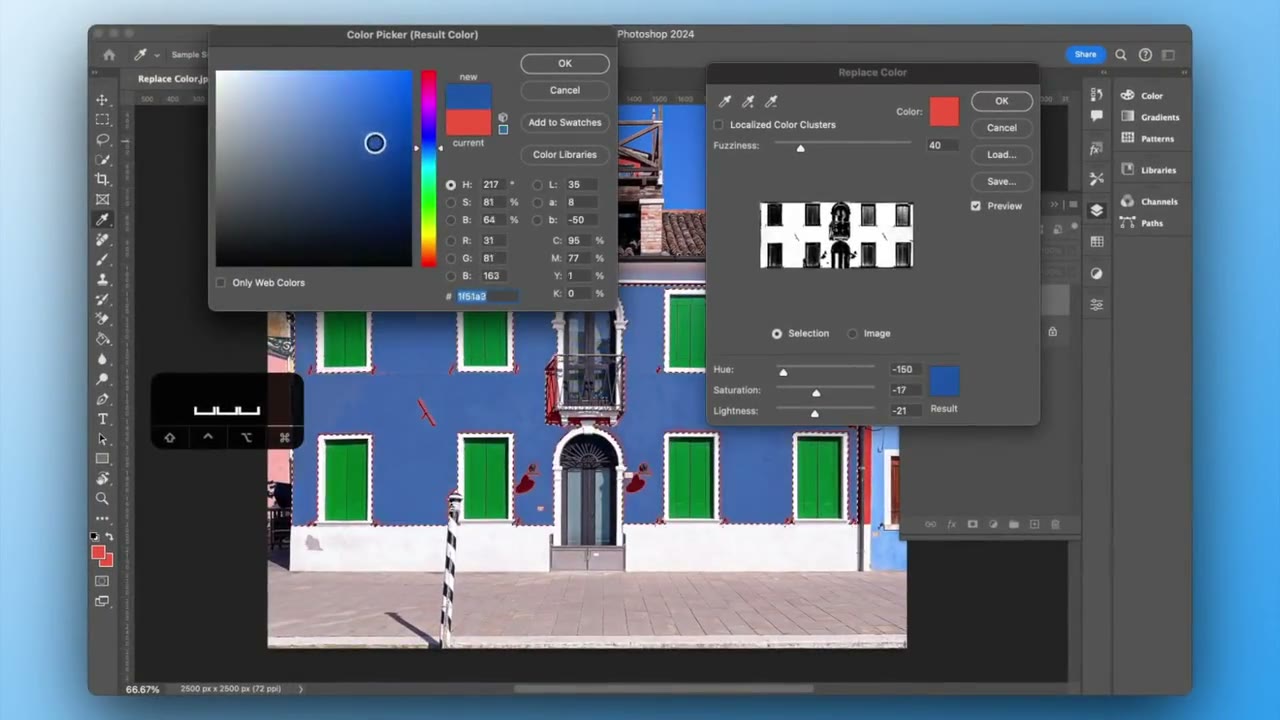Select the Image radio button
The image size is (1280, 720).
coord(853,334)
